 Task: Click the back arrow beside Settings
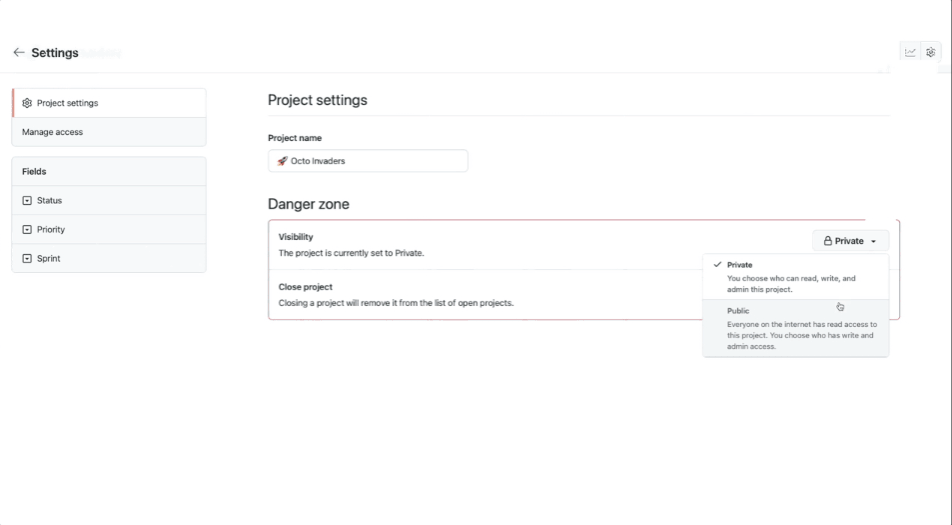tap(18, 52)
